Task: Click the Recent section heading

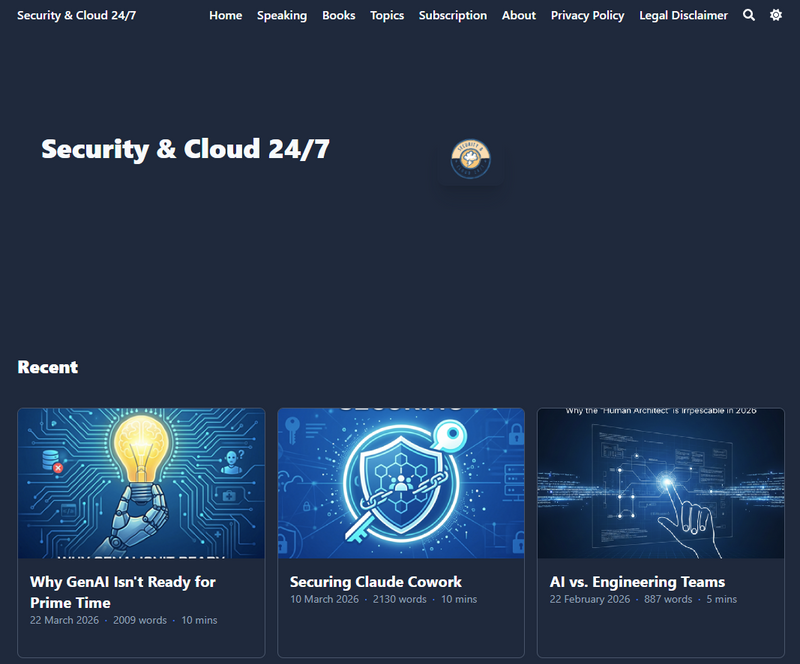Action: (48, 367)
